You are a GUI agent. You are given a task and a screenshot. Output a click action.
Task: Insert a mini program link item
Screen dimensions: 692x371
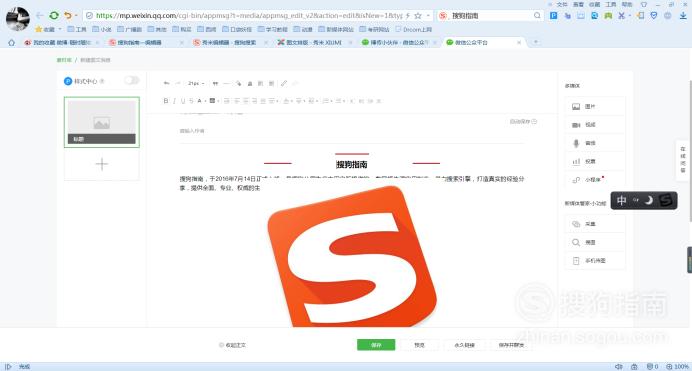(595, 180)
